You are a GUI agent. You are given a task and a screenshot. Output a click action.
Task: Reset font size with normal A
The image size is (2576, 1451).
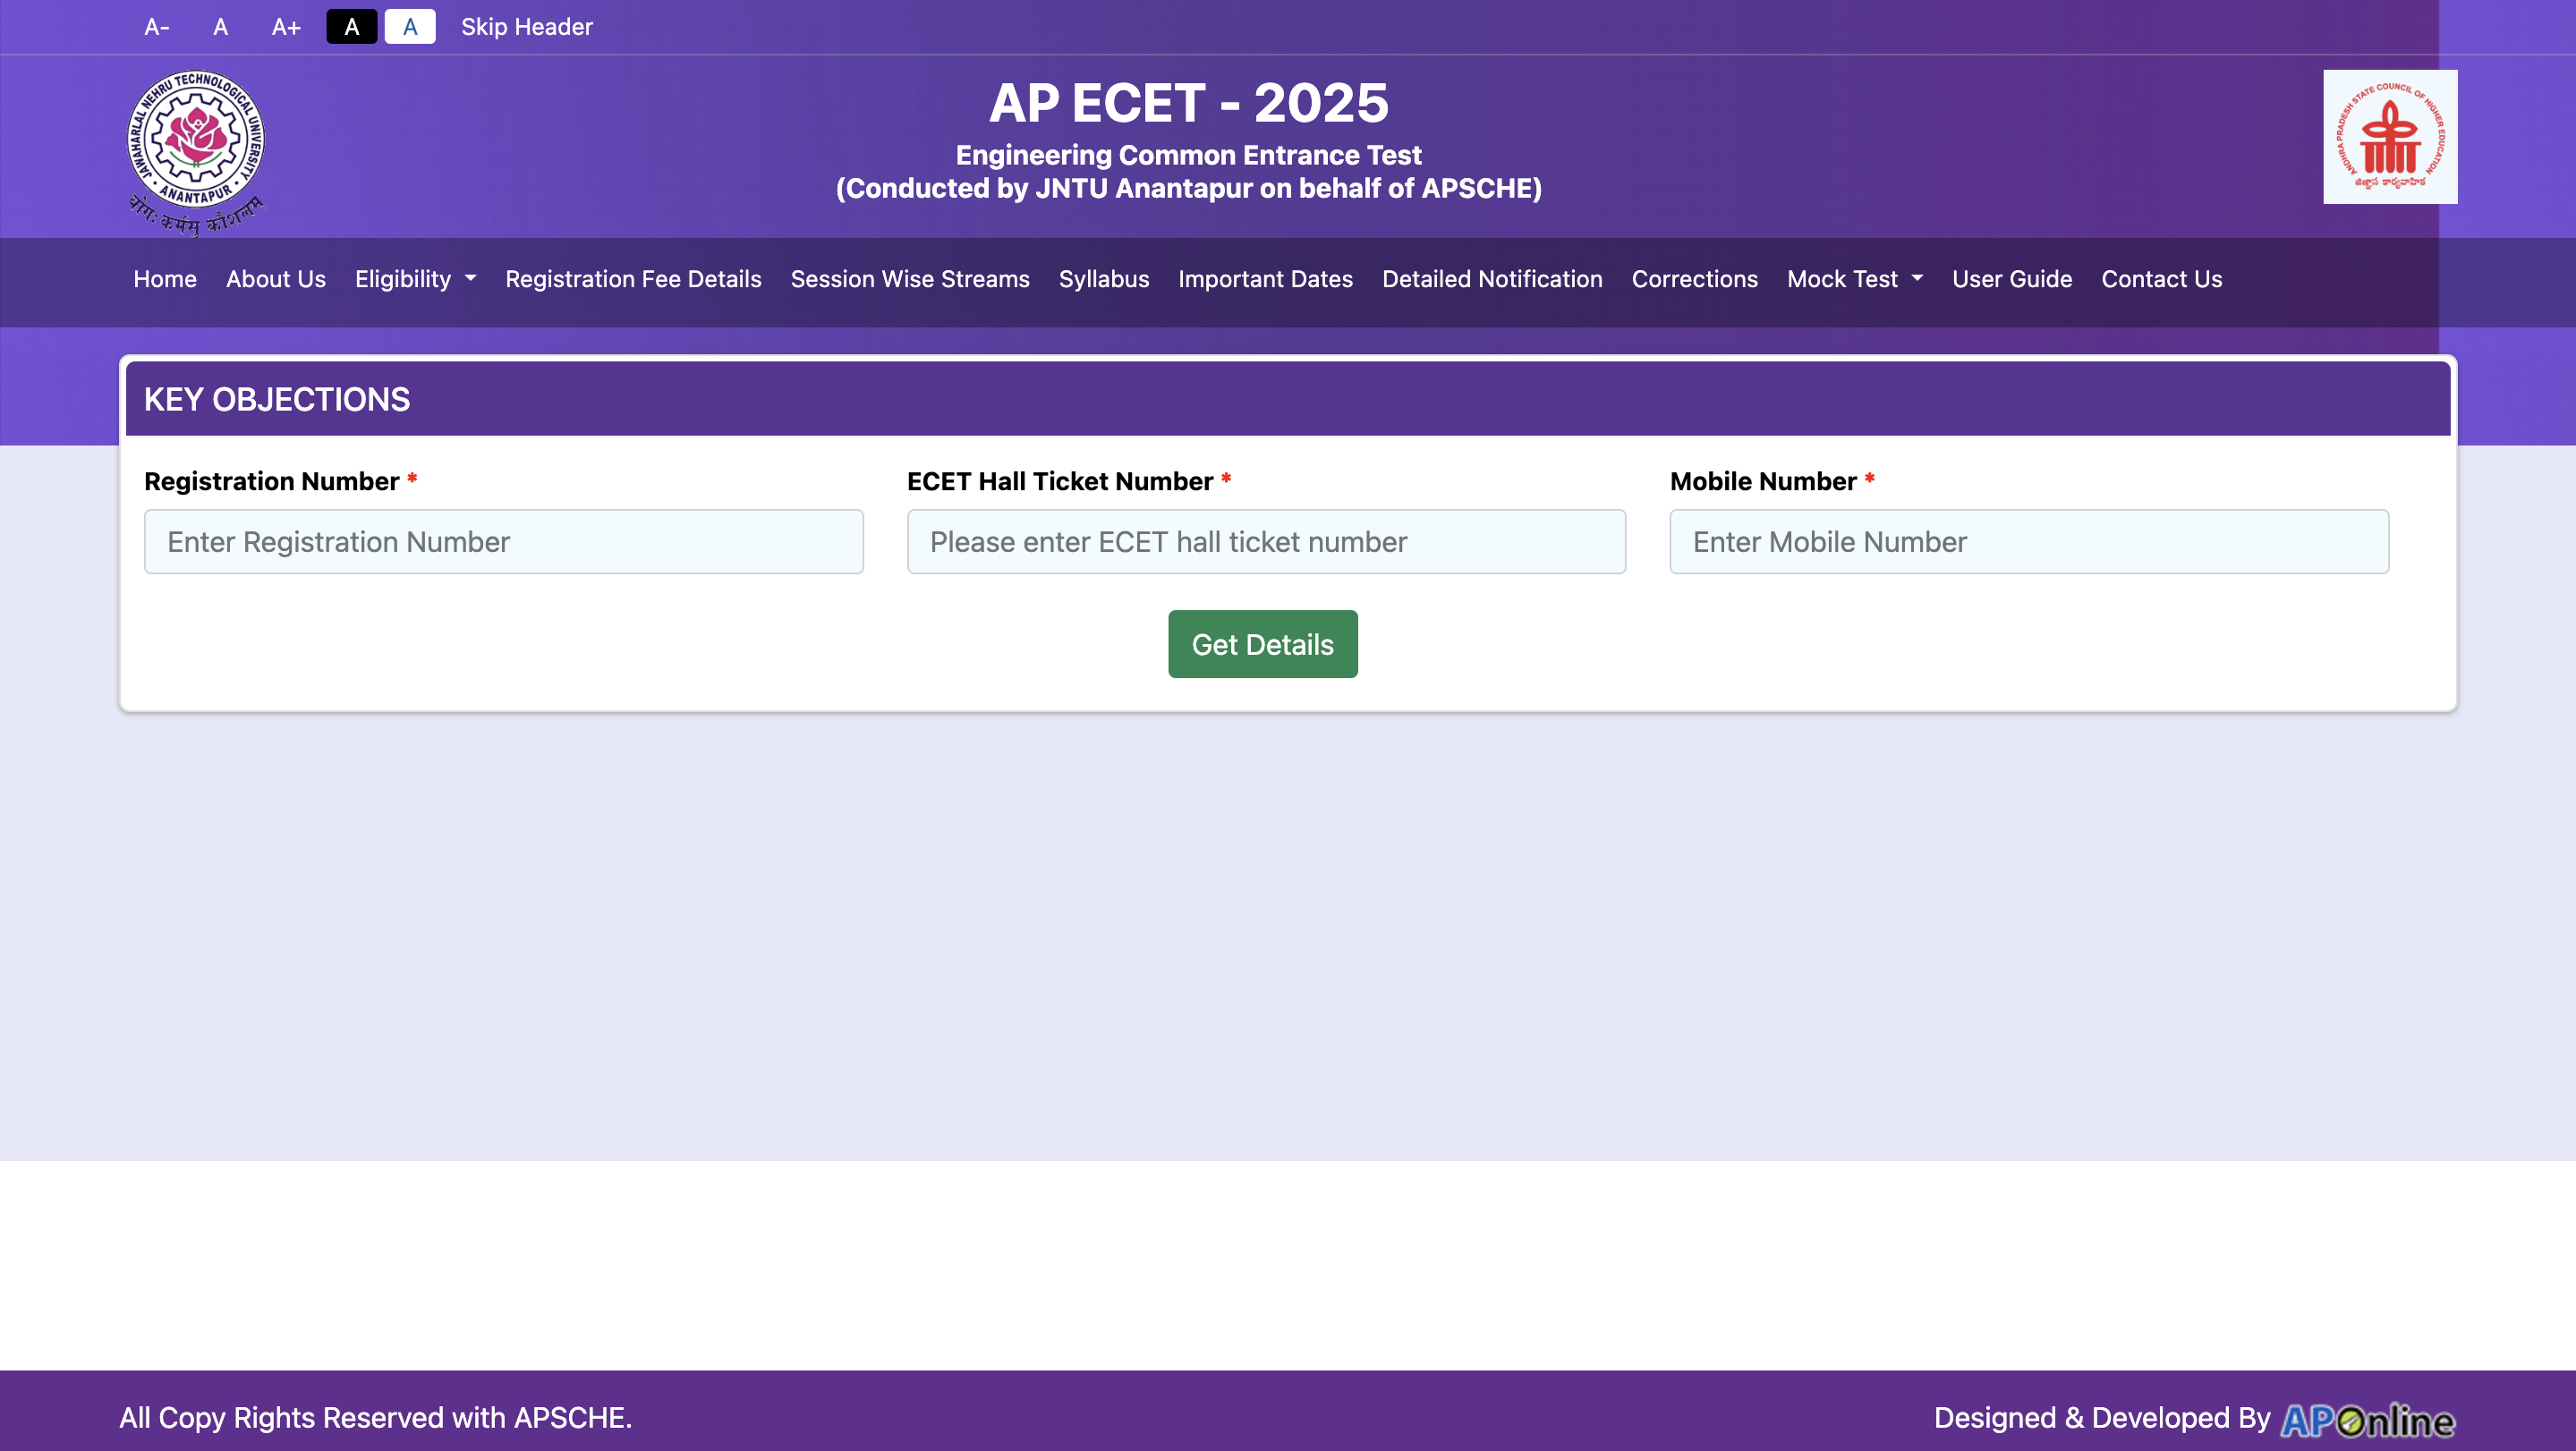(x=220, y=27)
